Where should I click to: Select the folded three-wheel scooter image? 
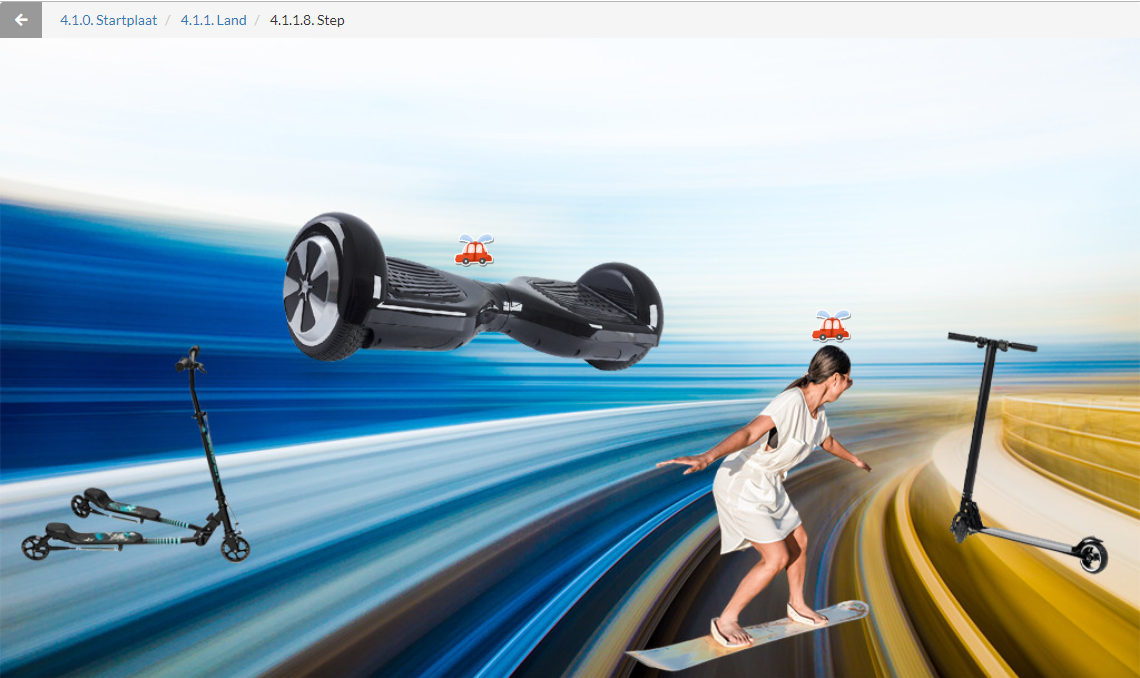click(x=135, y=455)
